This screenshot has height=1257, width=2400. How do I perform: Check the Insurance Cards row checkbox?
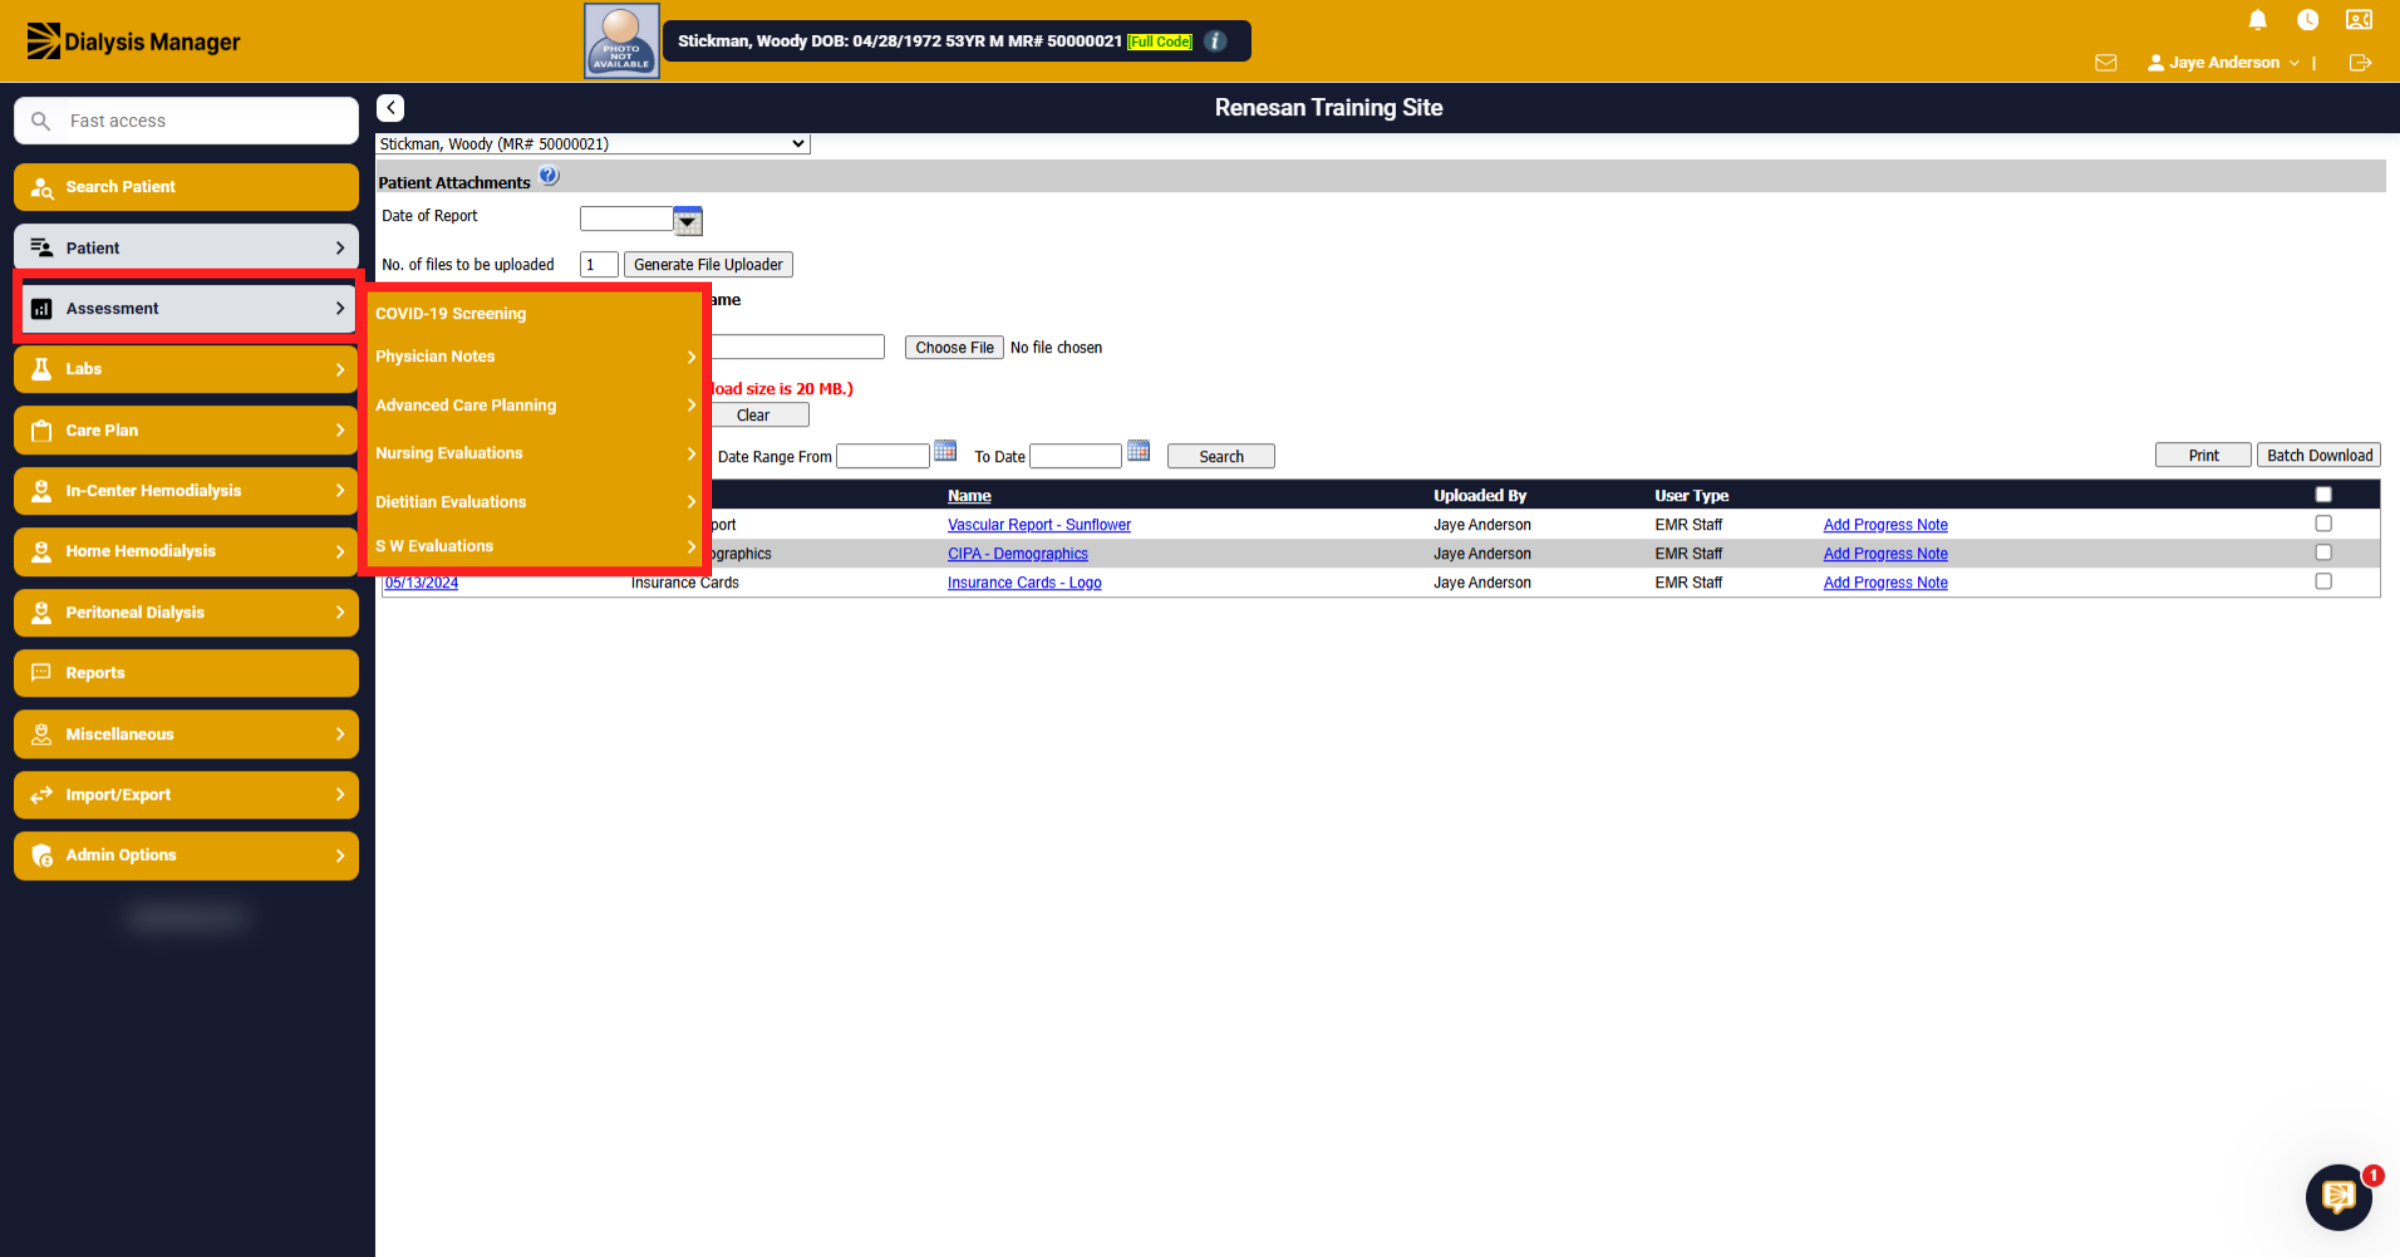2323,582
